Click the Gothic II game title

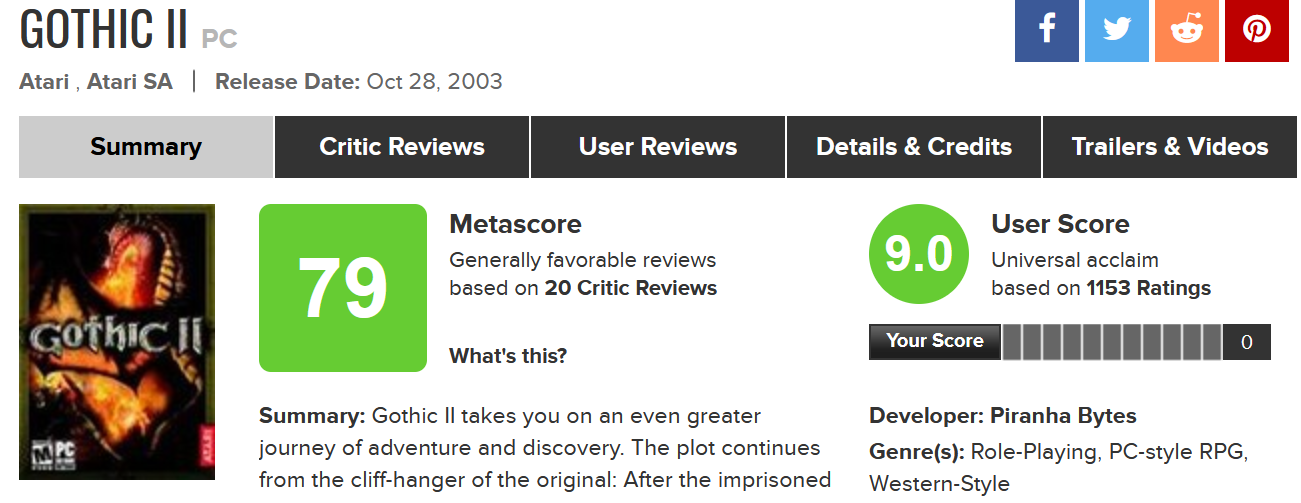coord(104,31)
